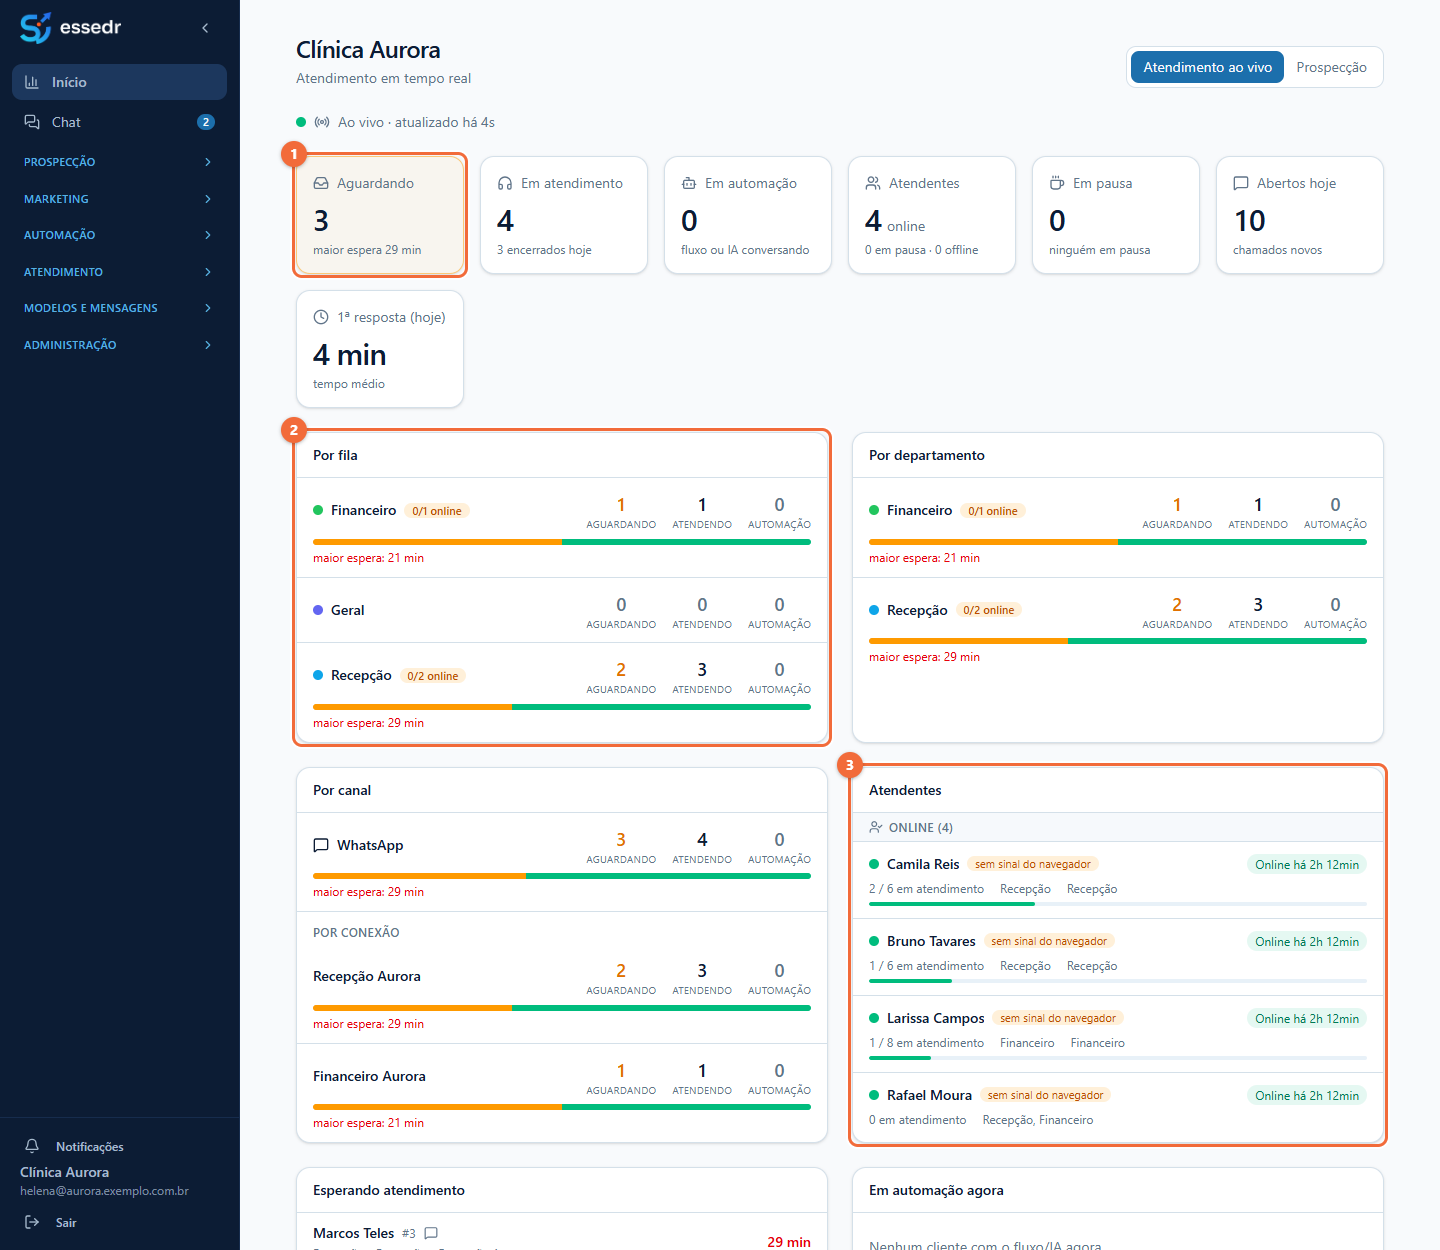
Task: Click Financeiro progress bar in Por fila
Action: pos(562,542)
